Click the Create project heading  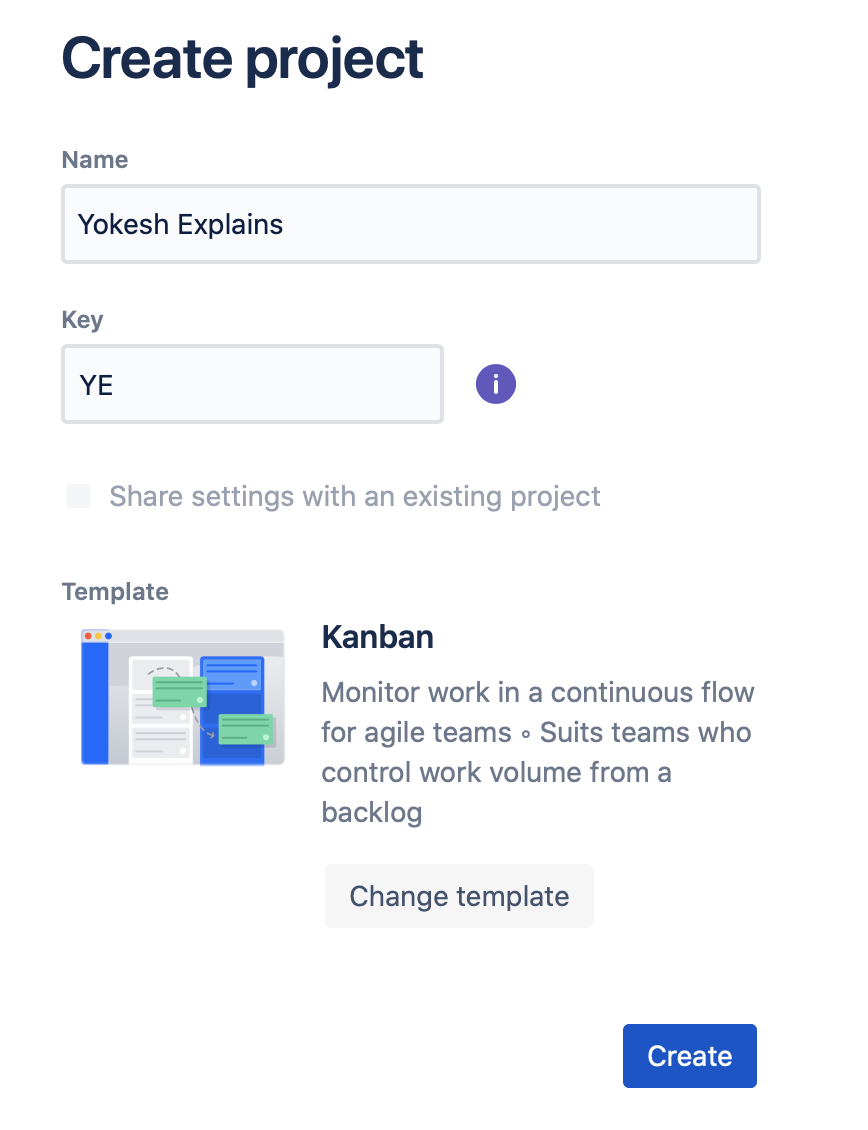pos(243,58)
